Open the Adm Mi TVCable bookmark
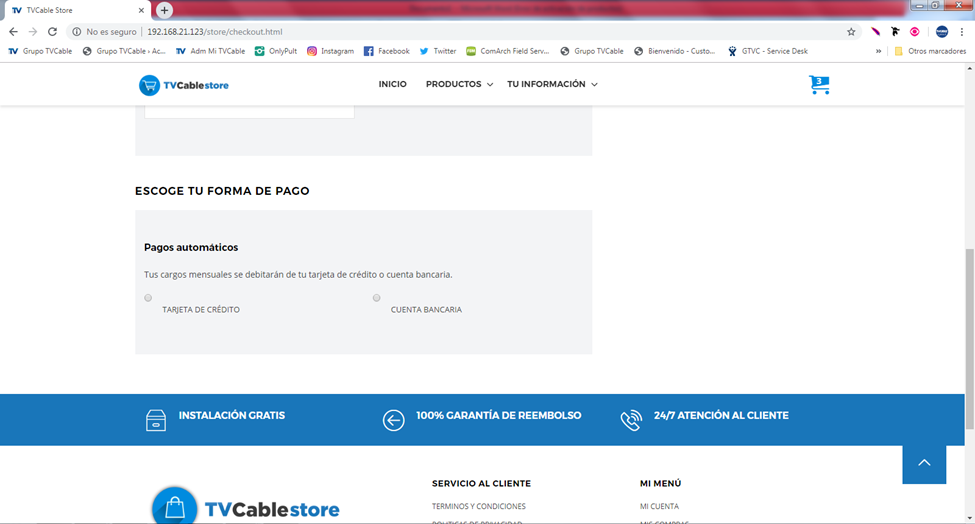Viewport: 975px width, 524px height. pyautogui.click(x=210, y=51)
